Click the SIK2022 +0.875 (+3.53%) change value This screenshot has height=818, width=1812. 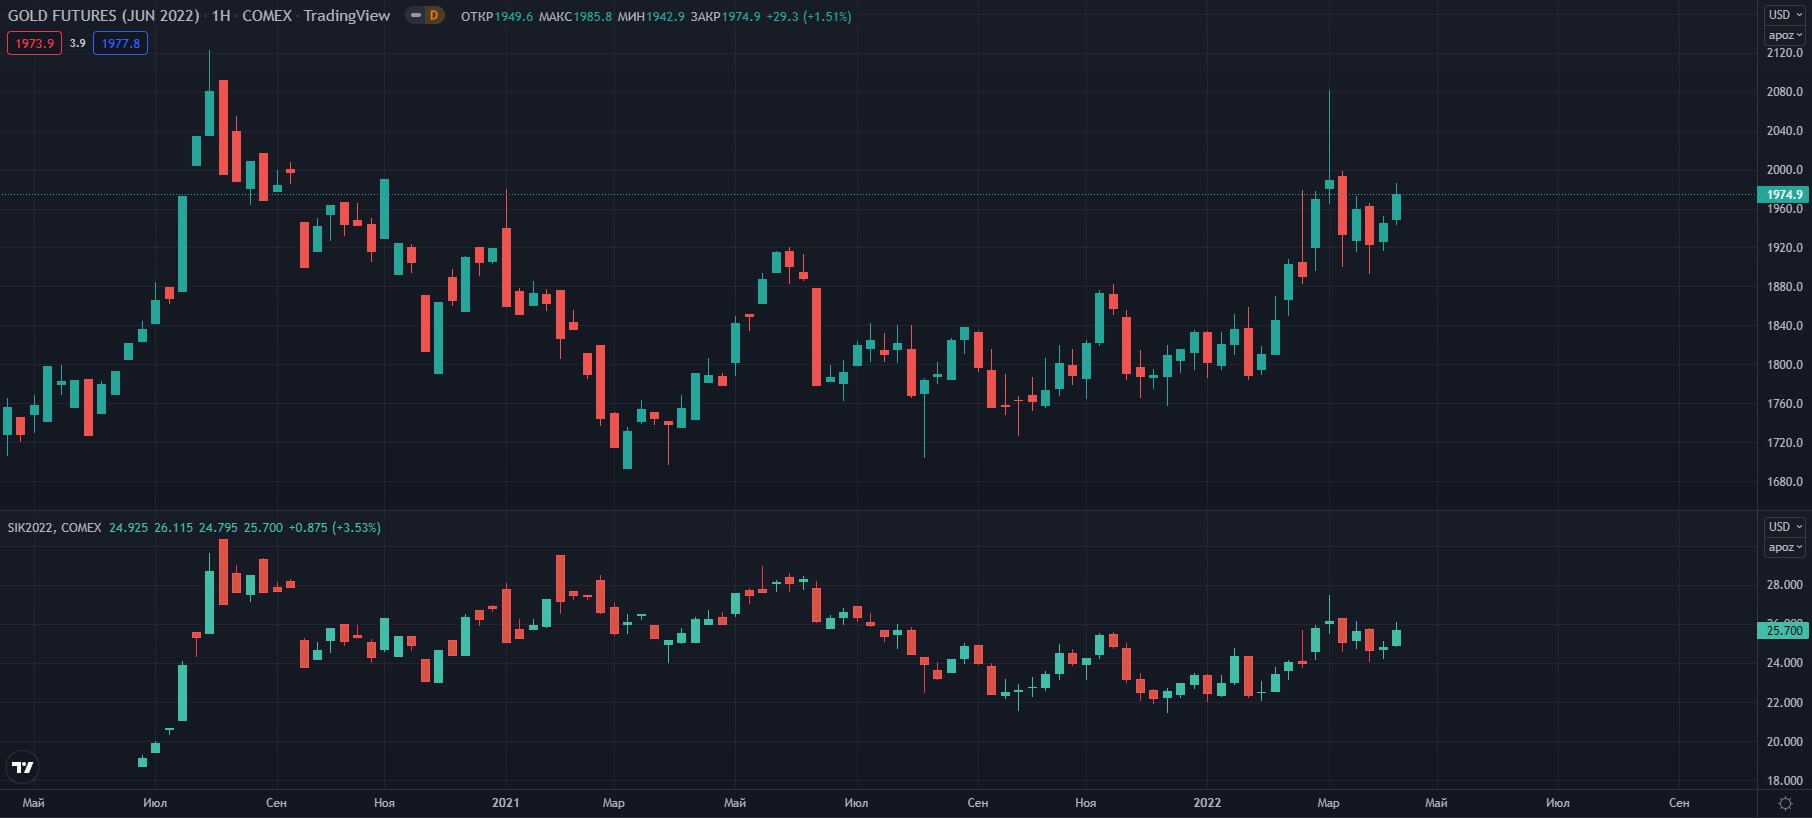pos(335,527)
